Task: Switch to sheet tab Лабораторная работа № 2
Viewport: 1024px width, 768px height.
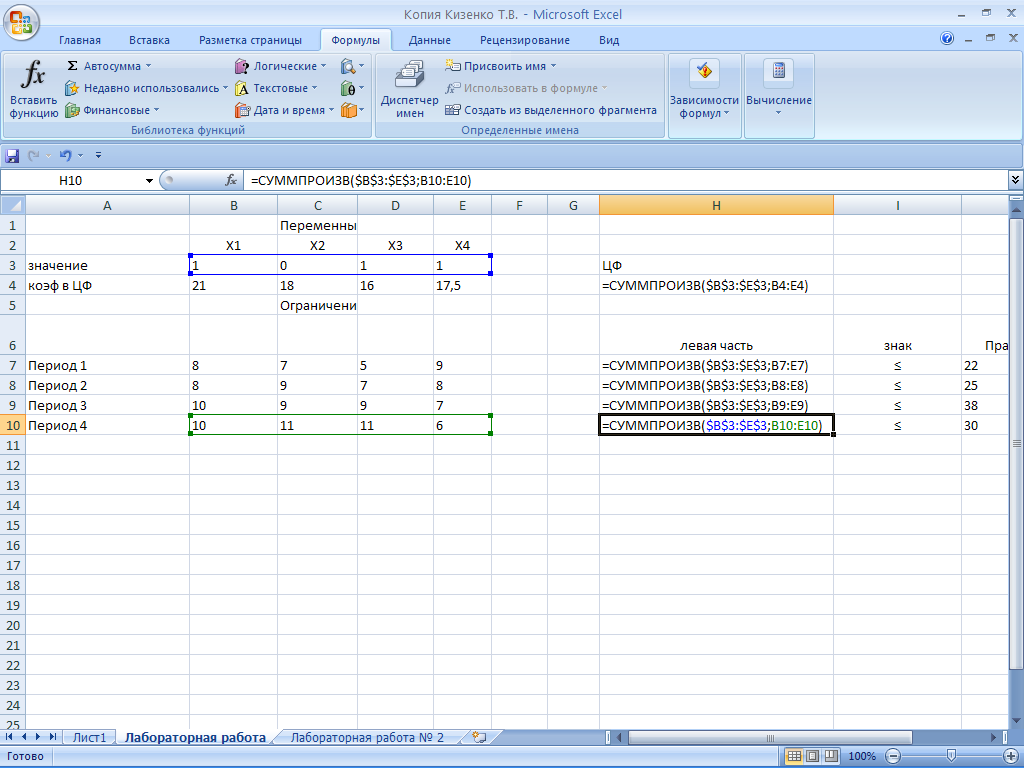Action: click(367, 737)
